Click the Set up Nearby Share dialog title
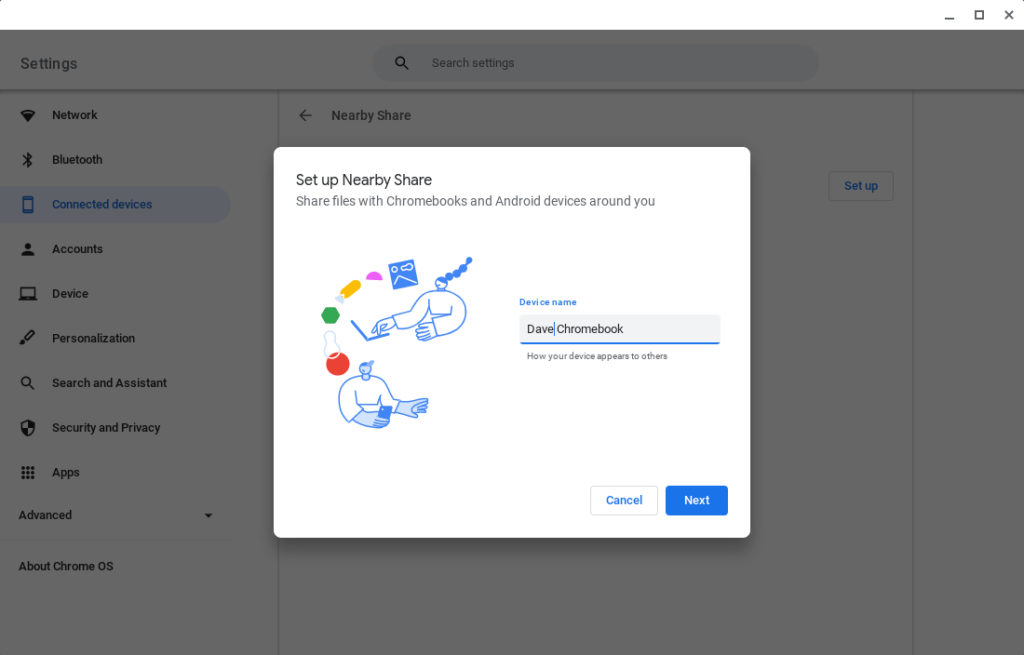The height and width of the screenshot is (655, 1024). (364, 180)
